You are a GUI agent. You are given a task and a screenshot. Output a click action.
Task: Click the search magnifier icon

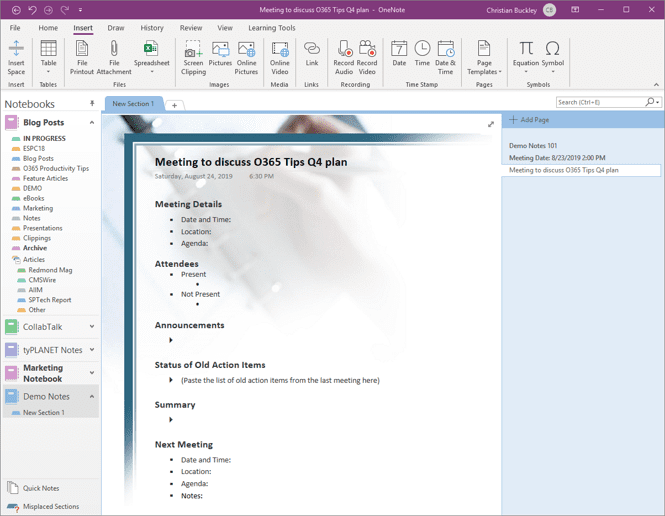tap(649, 102)
